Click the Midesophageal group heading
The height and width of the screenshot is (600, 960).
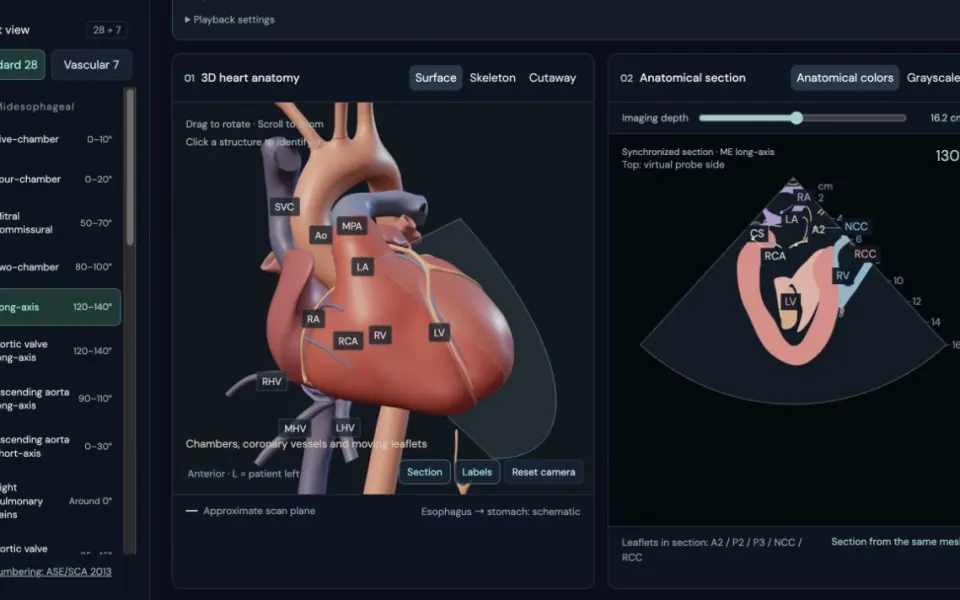(x=37, y=107)
